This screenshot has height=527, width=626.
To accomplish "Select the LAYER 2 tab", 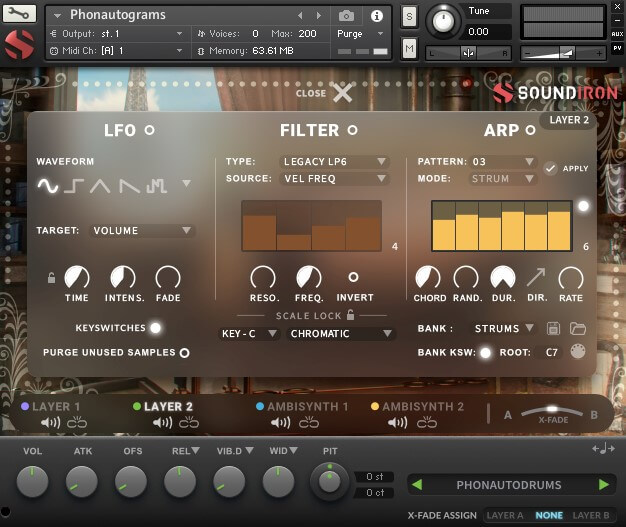I will click(x=163, y=406).
